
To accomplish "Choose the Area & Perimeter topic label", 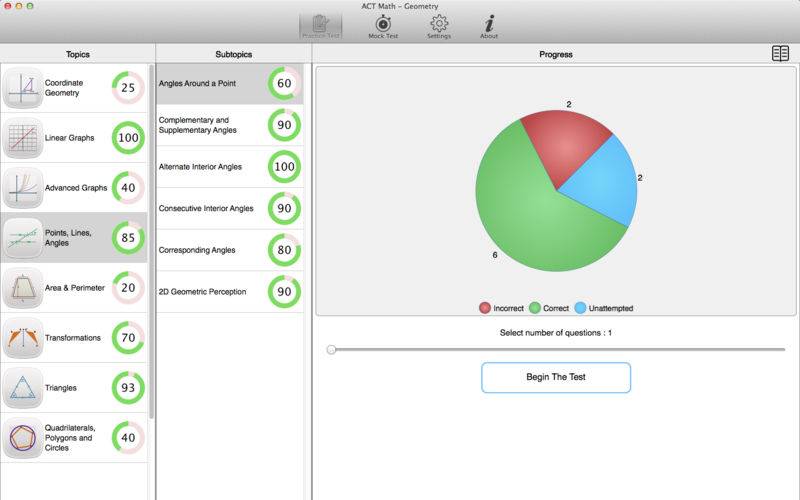I will pyautogui.click(x=74, y=288).
